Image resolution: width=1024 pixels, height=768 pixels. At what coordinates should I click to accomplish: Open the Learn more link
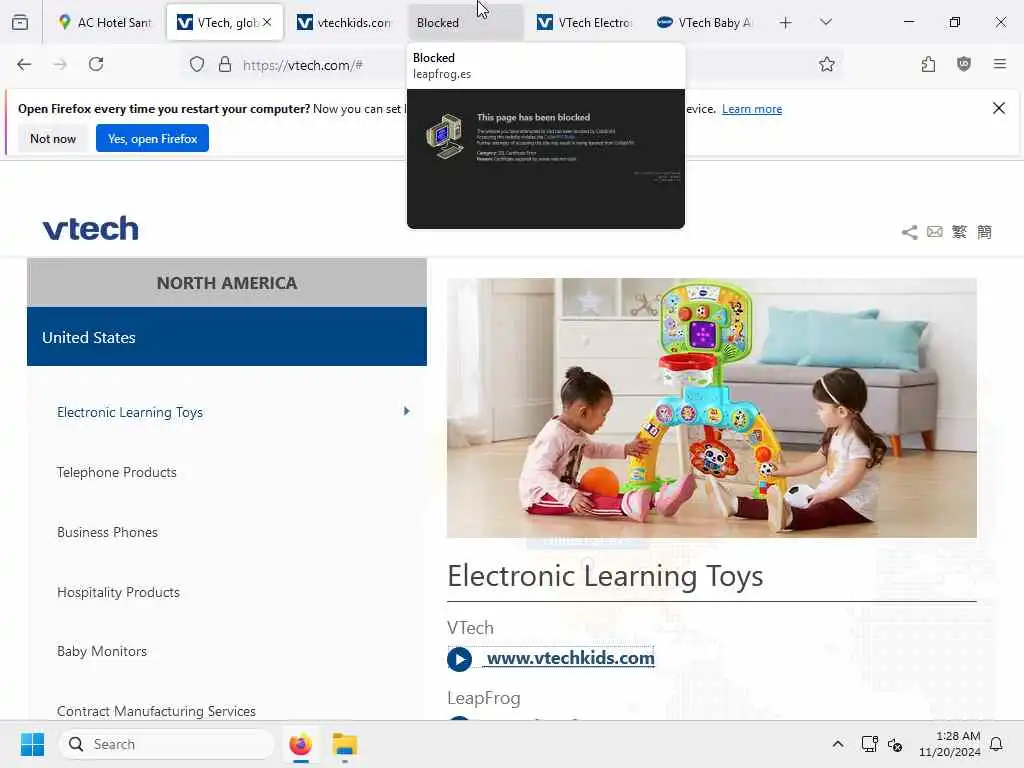[752, 109]
